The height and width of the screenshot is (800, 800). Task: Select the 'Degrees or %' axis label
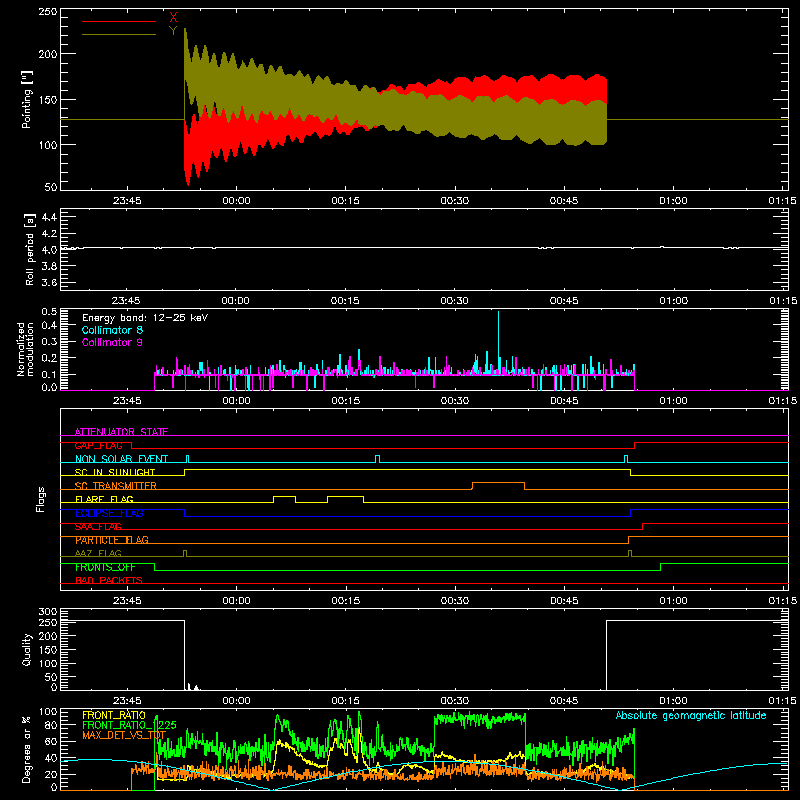click(27, 750)
